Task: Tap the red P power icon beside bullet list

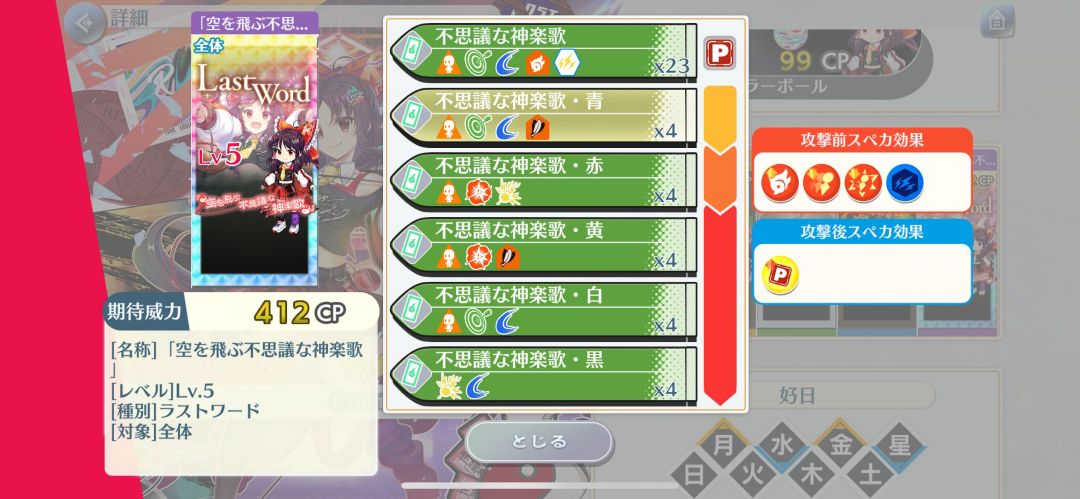Action: (x=720, y=52)
